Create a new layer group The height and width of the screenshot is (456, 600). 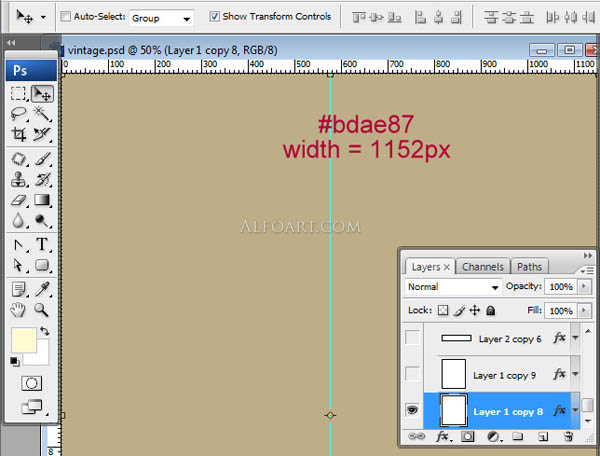coord(517,436)
